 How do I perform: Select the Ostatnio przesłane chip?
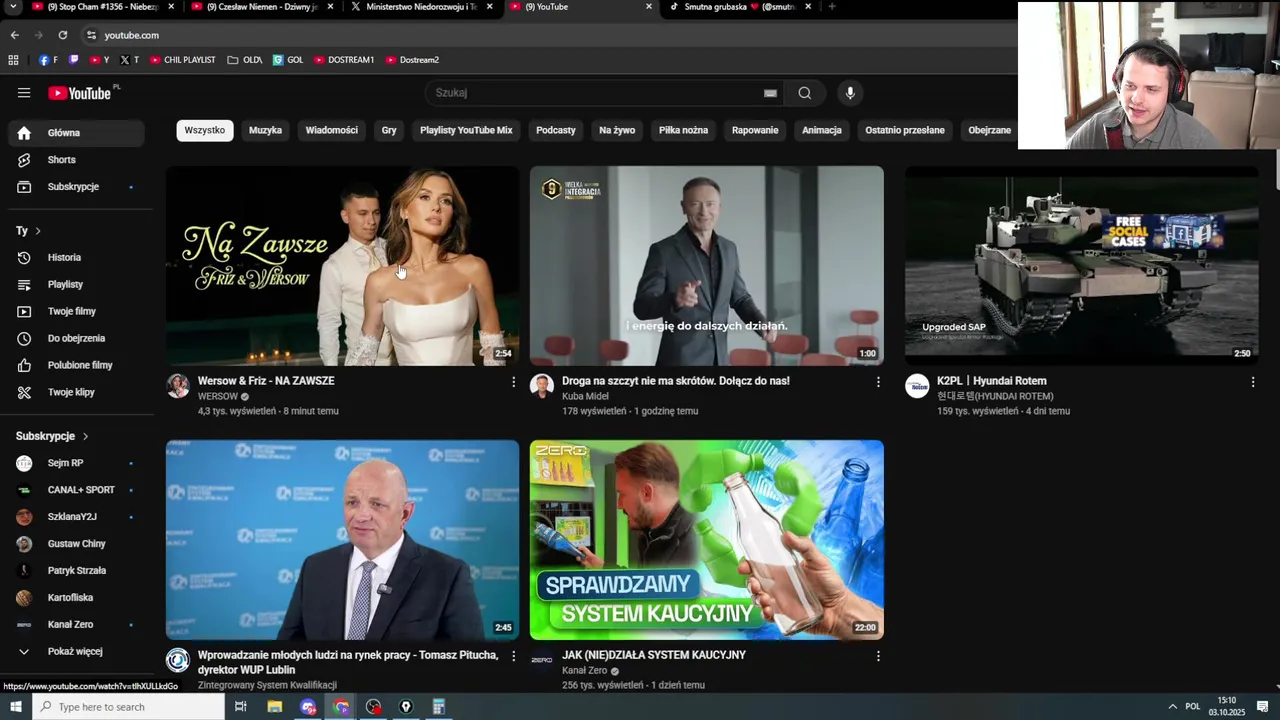pyautogui.click(x=905, y=131)
